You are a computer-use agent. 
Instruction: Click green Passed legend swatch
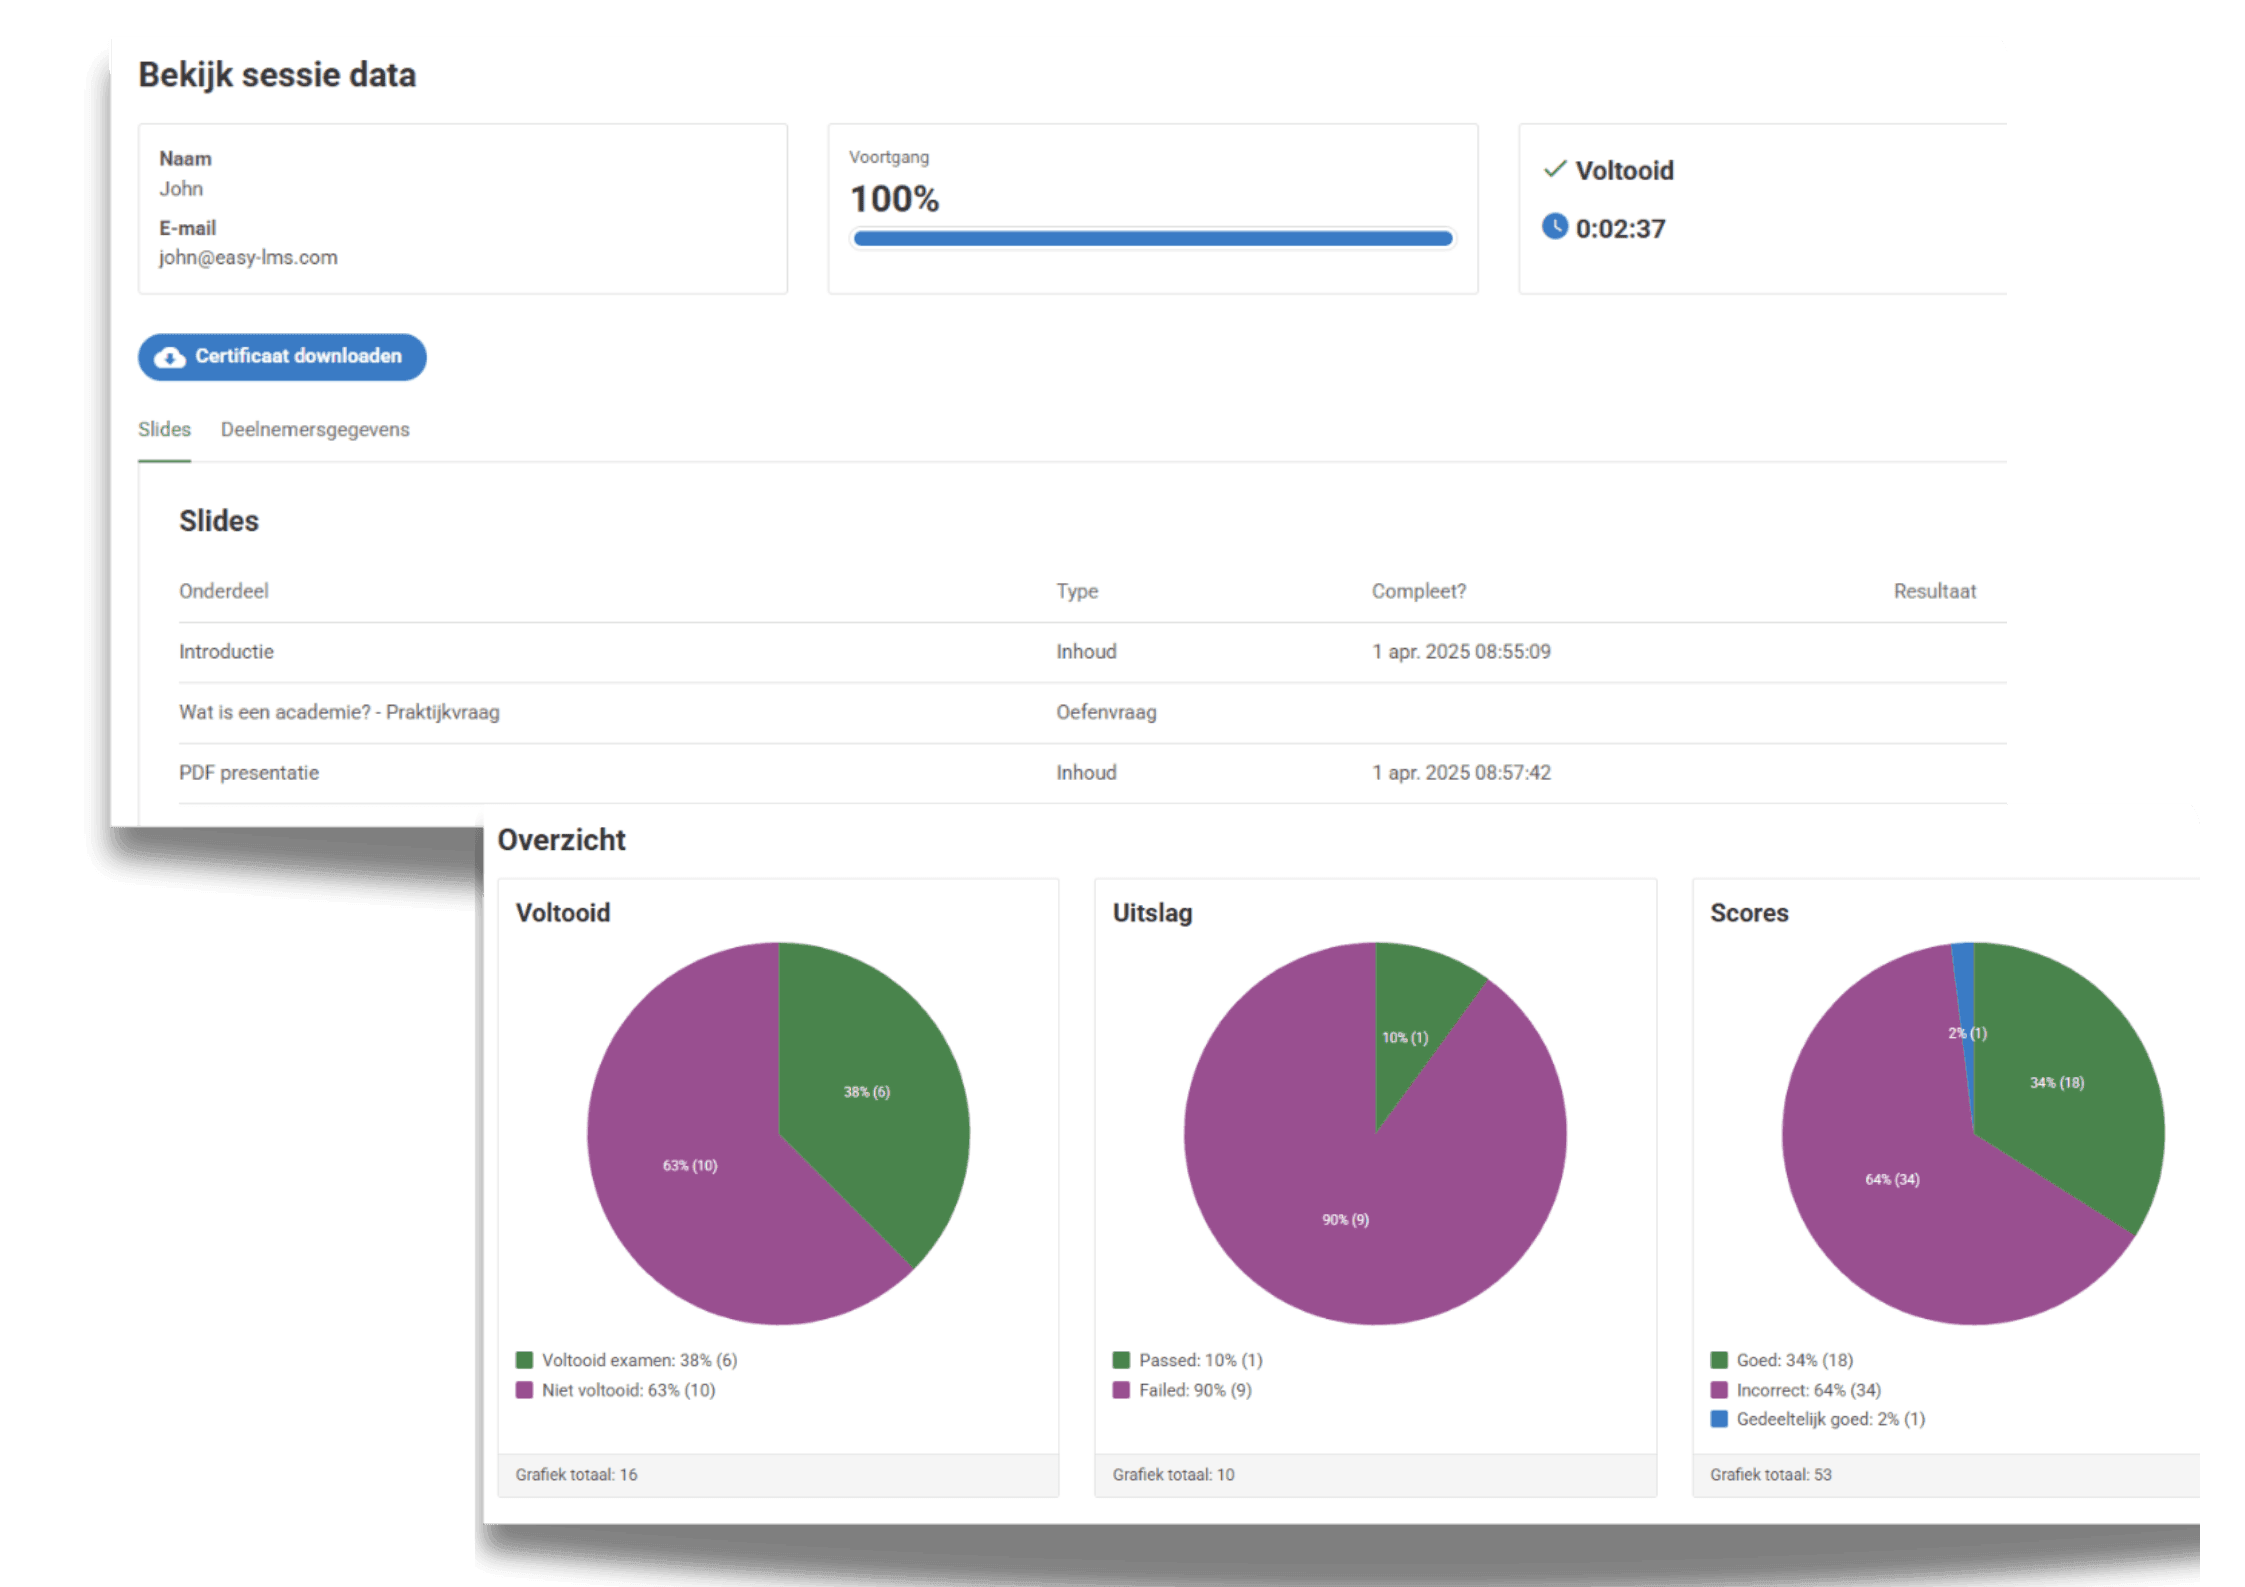[1121, 1360]
